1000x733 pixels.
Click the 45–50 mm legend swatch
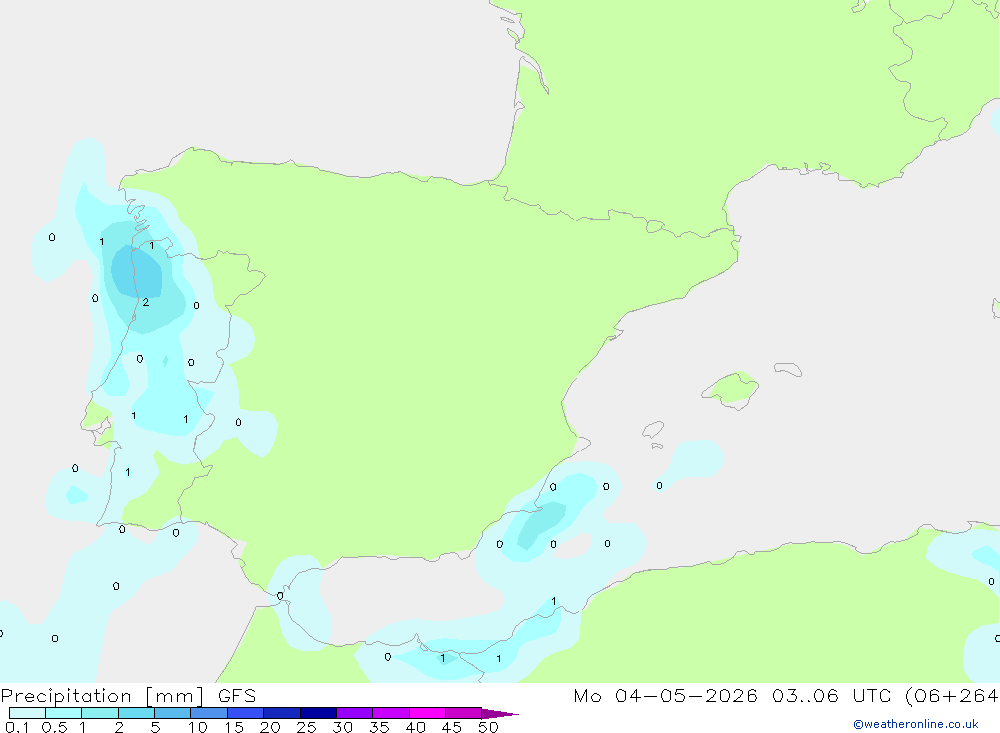[x=464, y=713]
